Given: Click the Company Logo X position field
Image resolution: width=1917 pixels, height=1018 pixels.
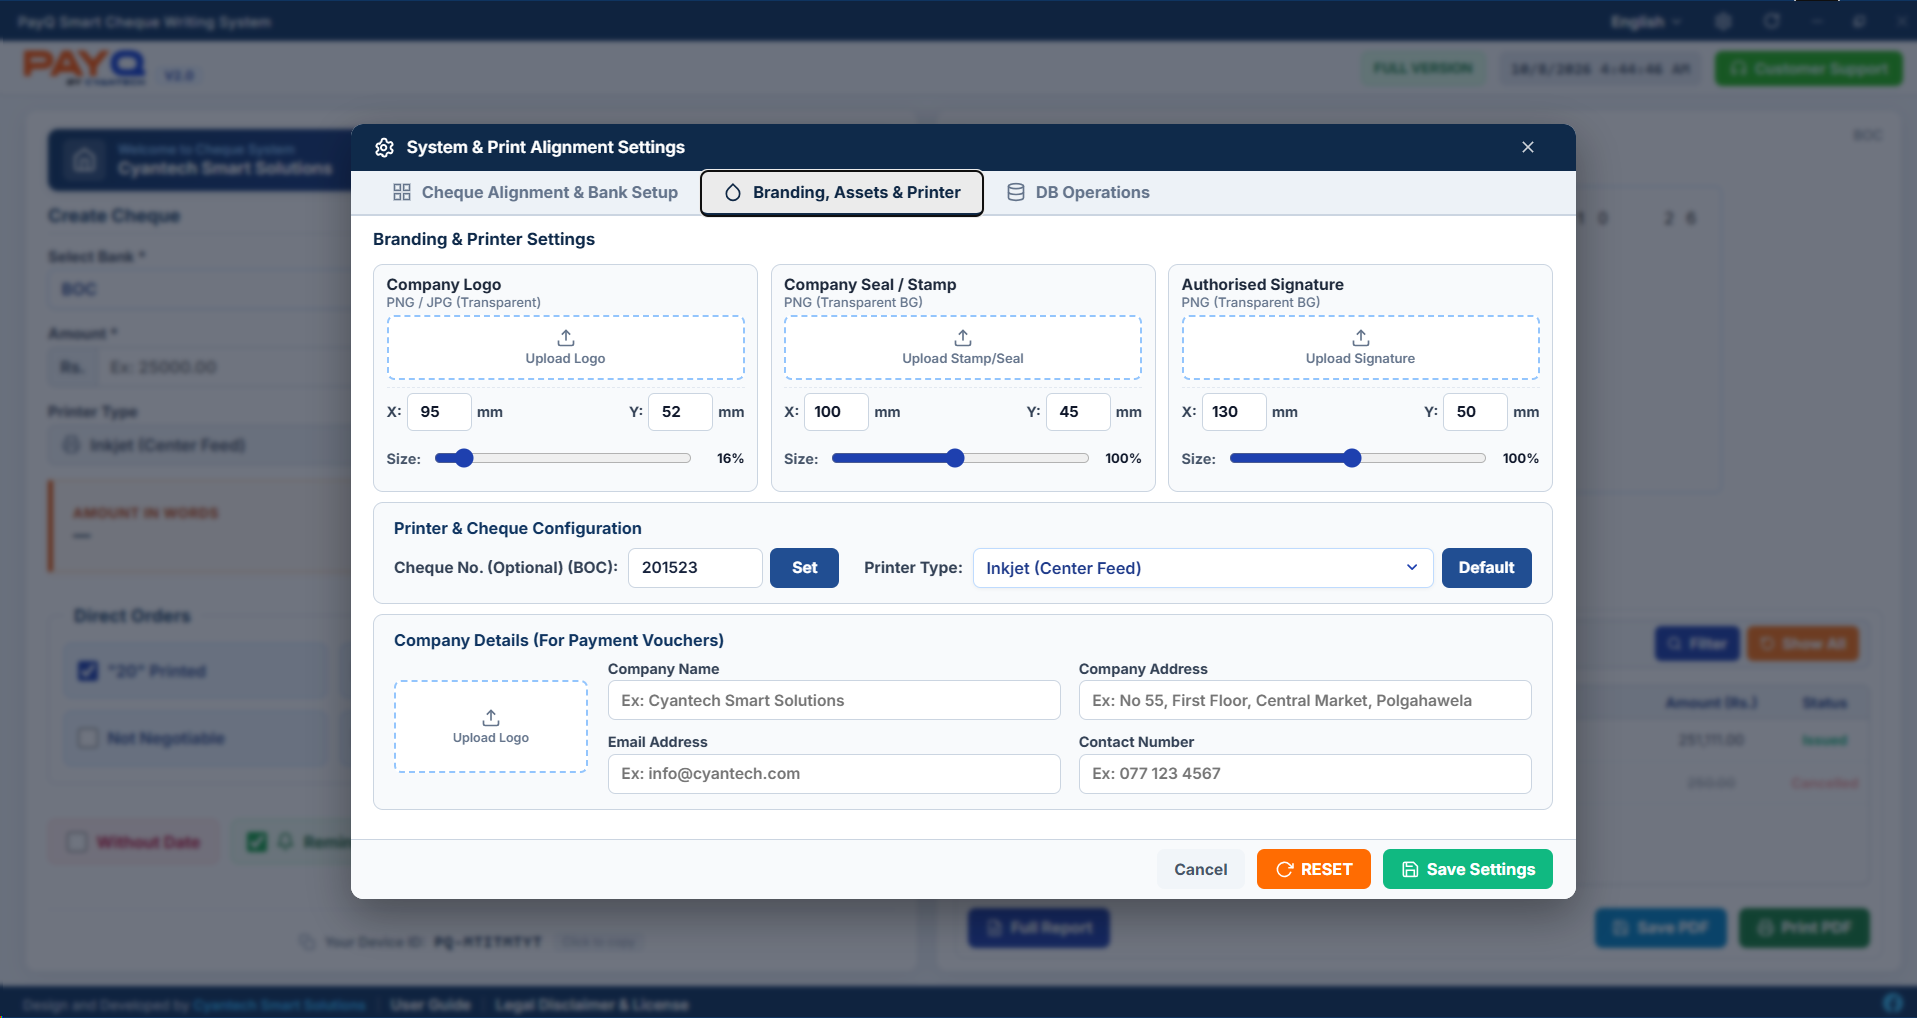Looking at the screenshot, I should 439,412.
